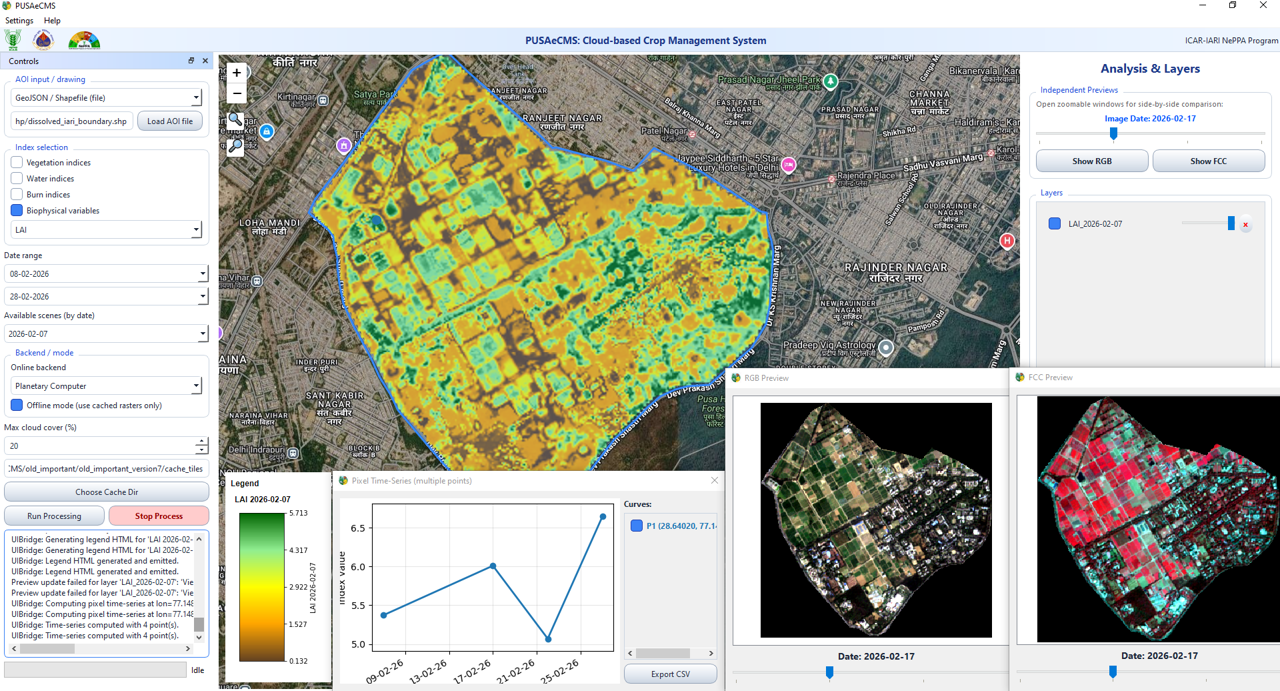The height and width of the screenshot is (691, 1280).
Task: Click the Run Processing button
Action: (55, 516)
